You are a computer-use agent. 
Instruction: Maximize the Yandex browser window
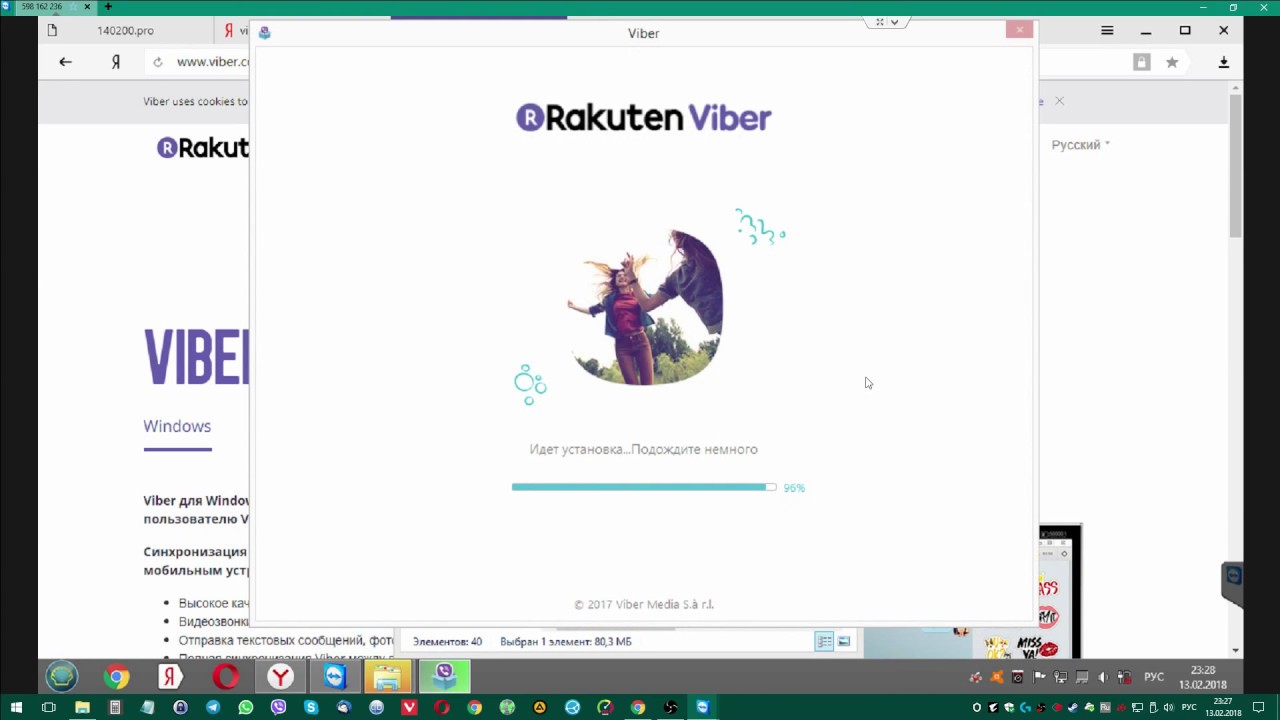tap(1185, 31)
